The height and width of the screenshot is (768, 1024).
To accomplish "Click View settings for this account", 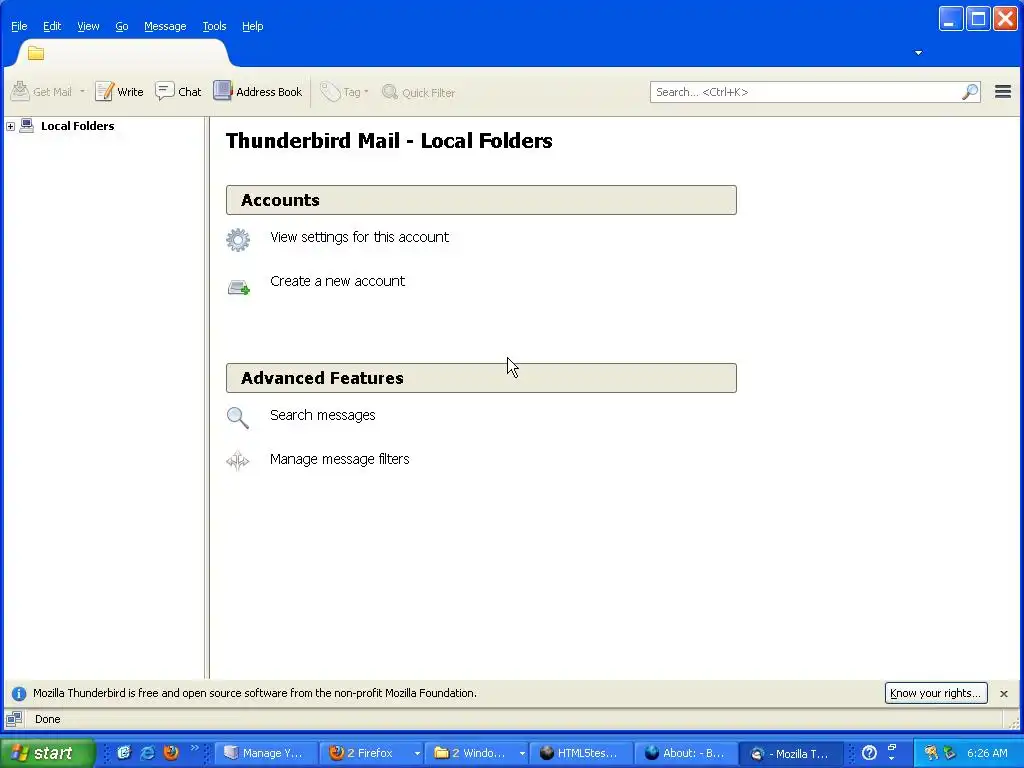I will click(x=359, y=237).
